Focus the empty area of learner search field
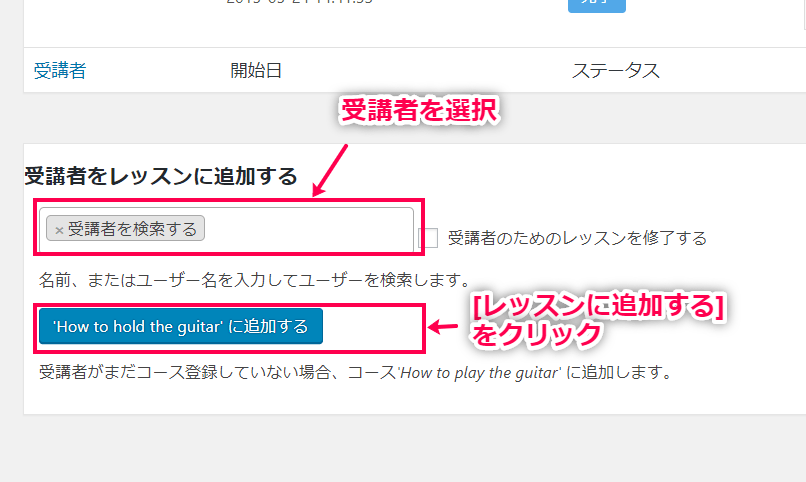The image size is (806, 482). [x=308, y=228]
